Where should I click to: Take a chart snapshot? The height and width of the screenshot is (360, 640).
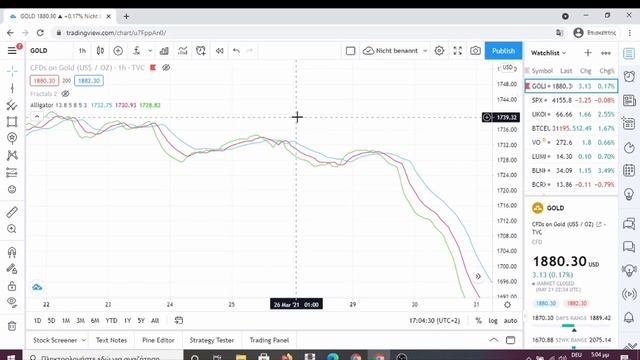(475, 51)
